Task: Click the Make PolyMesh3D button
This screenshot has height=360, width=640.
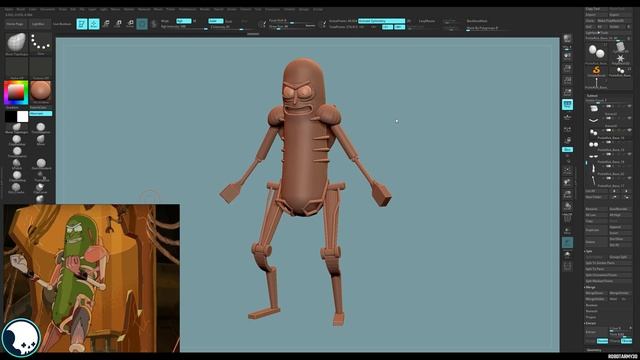Action: coord(614,20)
